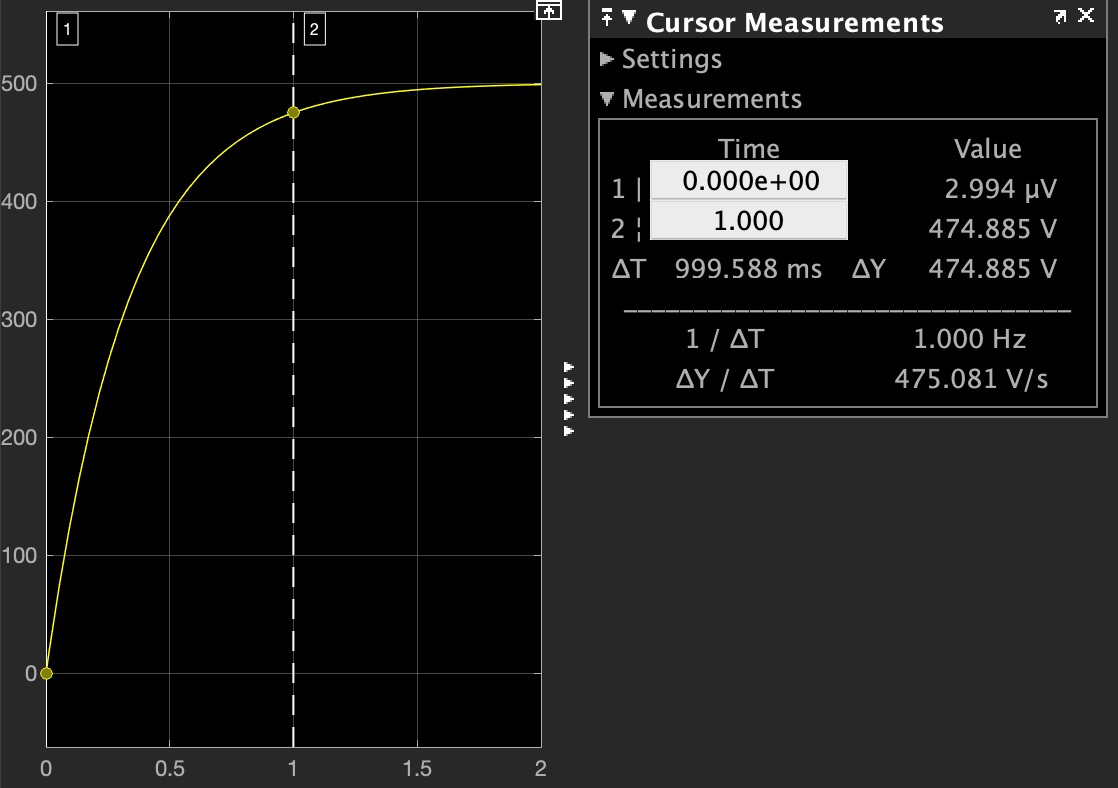Click the dock-to-top icon of Cursor Measurements panel

point(607,17)
